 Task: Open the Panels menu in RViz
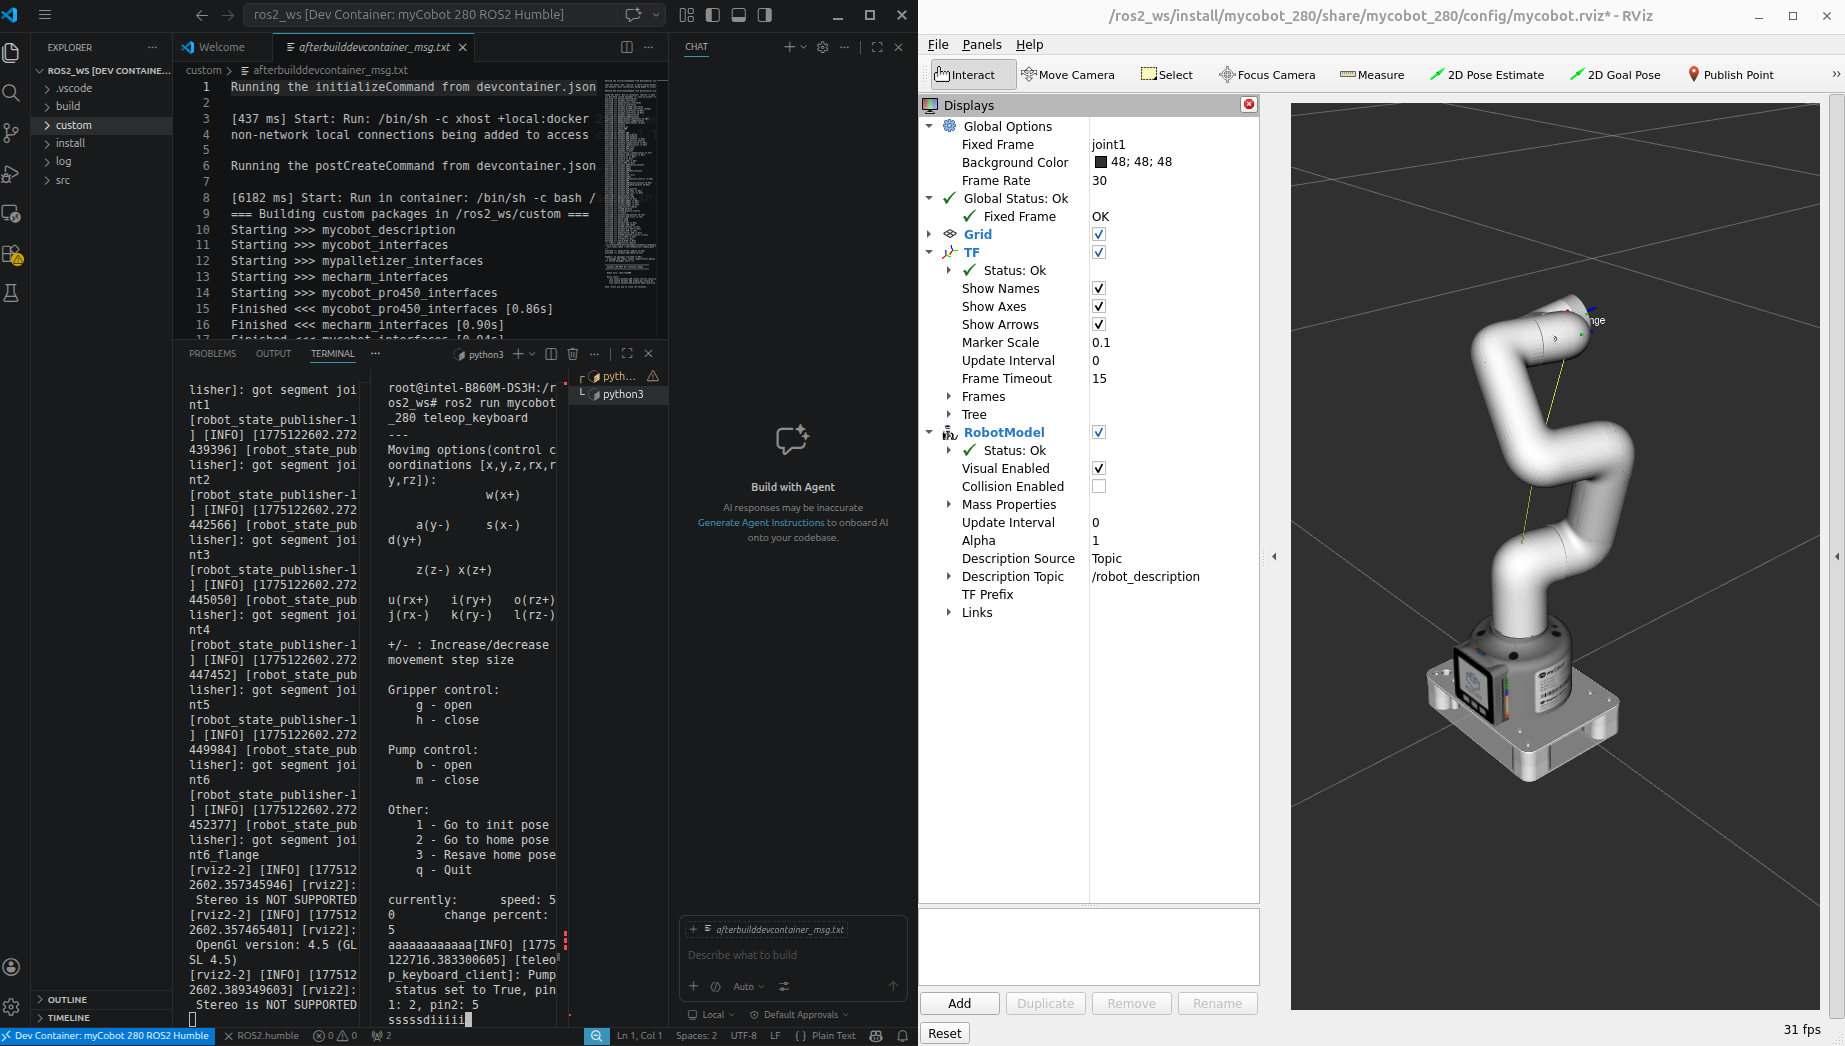981,45
